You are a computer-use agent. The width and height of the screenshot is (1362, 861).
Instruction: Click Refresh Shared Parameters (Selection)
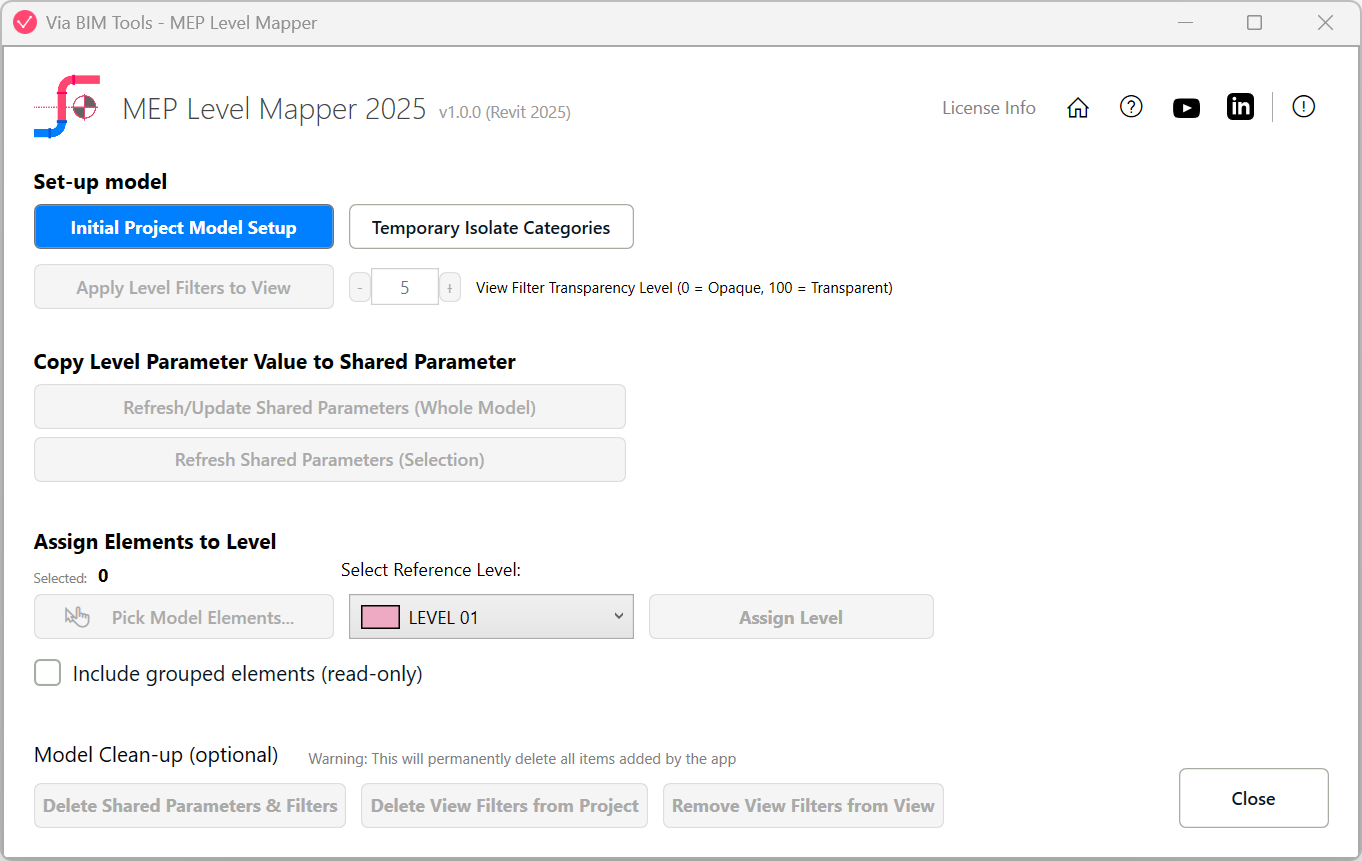[330, 459]
